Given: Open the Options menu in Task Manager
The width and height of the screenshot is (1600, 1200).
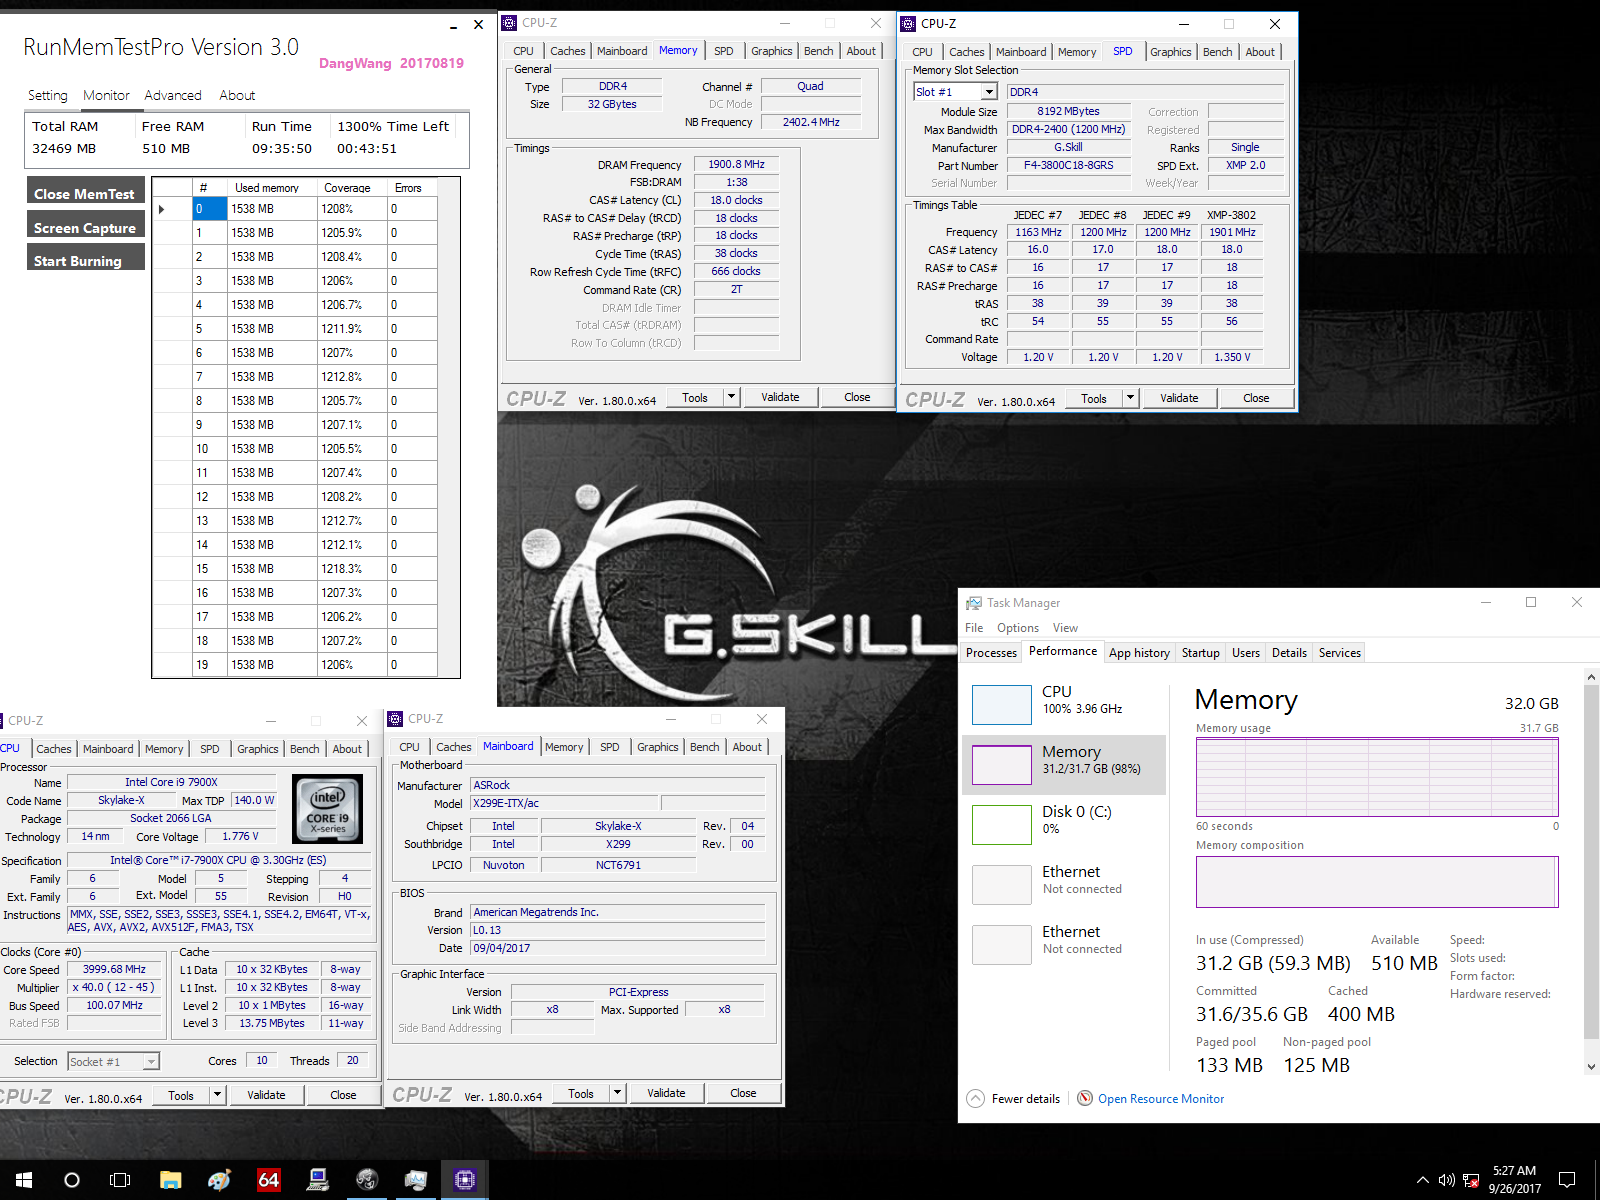Looking at the screenshot, I should pyautogui.click(x=1017, y=627).
